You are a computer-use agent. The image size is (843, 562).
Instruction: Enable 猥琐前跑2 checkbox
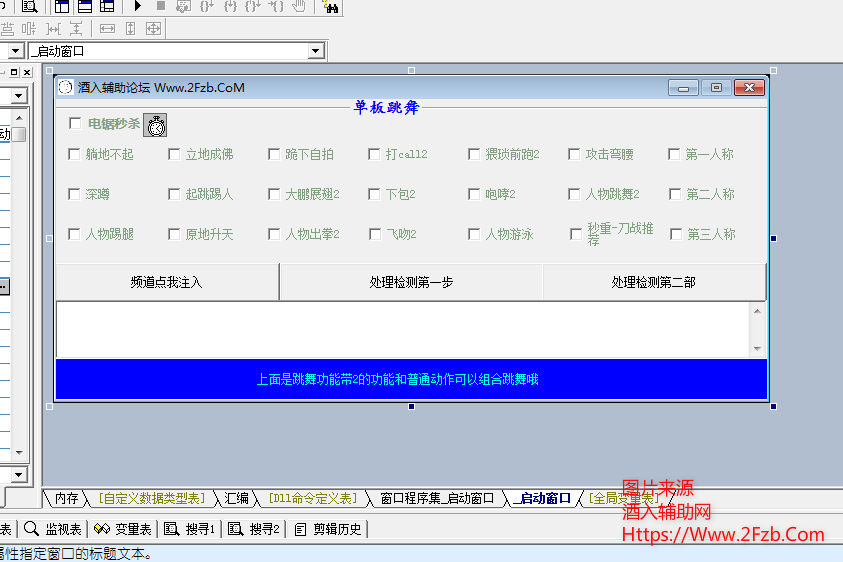pos(474,154)
